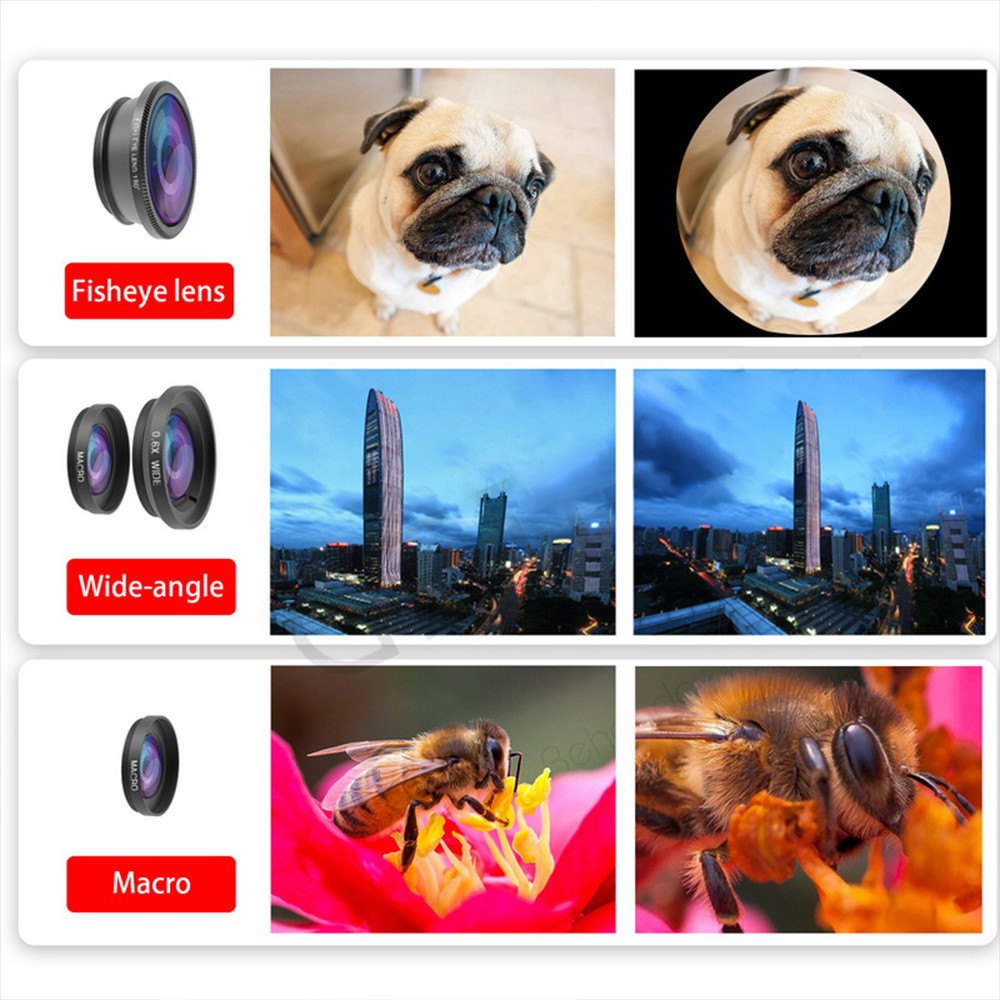The image size is (1000, 1000).
Task: Click the tall skyscraper in left city photo
Action: 383,489
